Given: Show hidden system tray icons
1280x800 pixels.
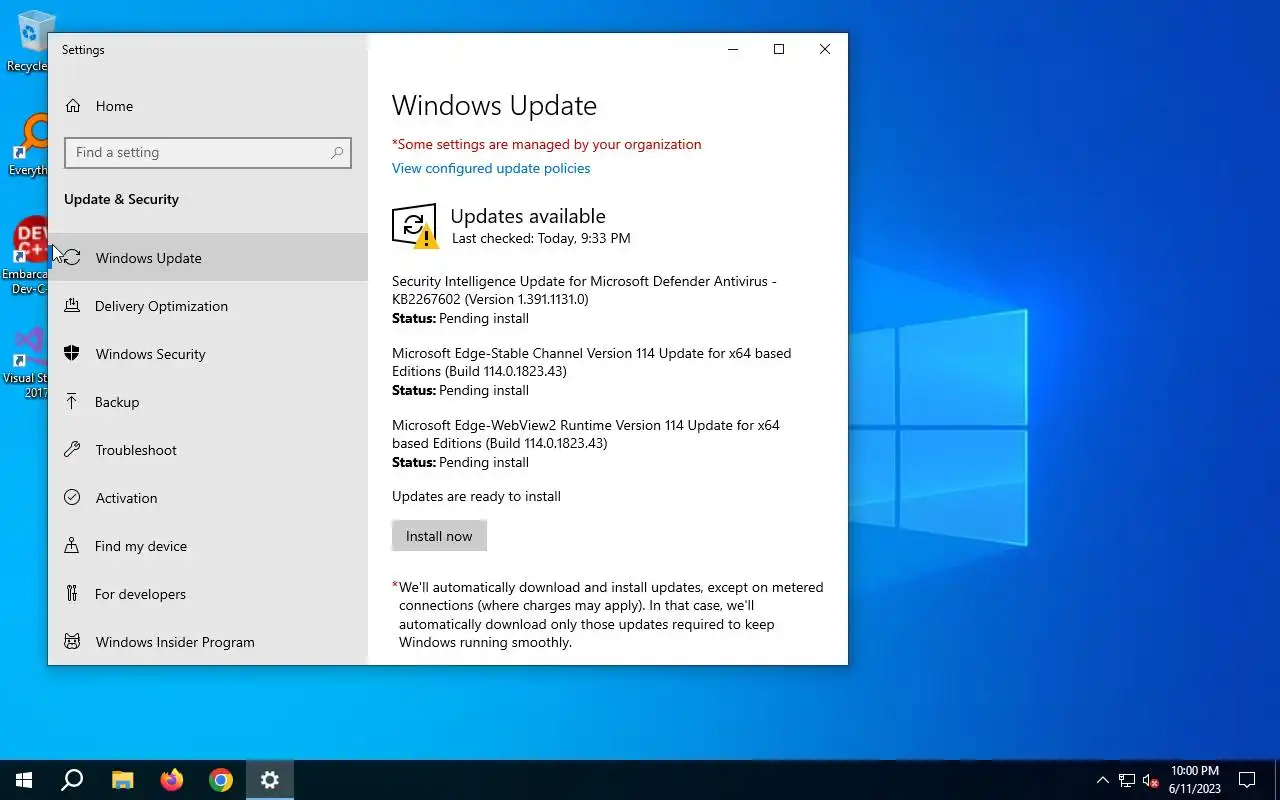Looking at the screenshot, I should pyautogui.click(x=1103, y=780).
